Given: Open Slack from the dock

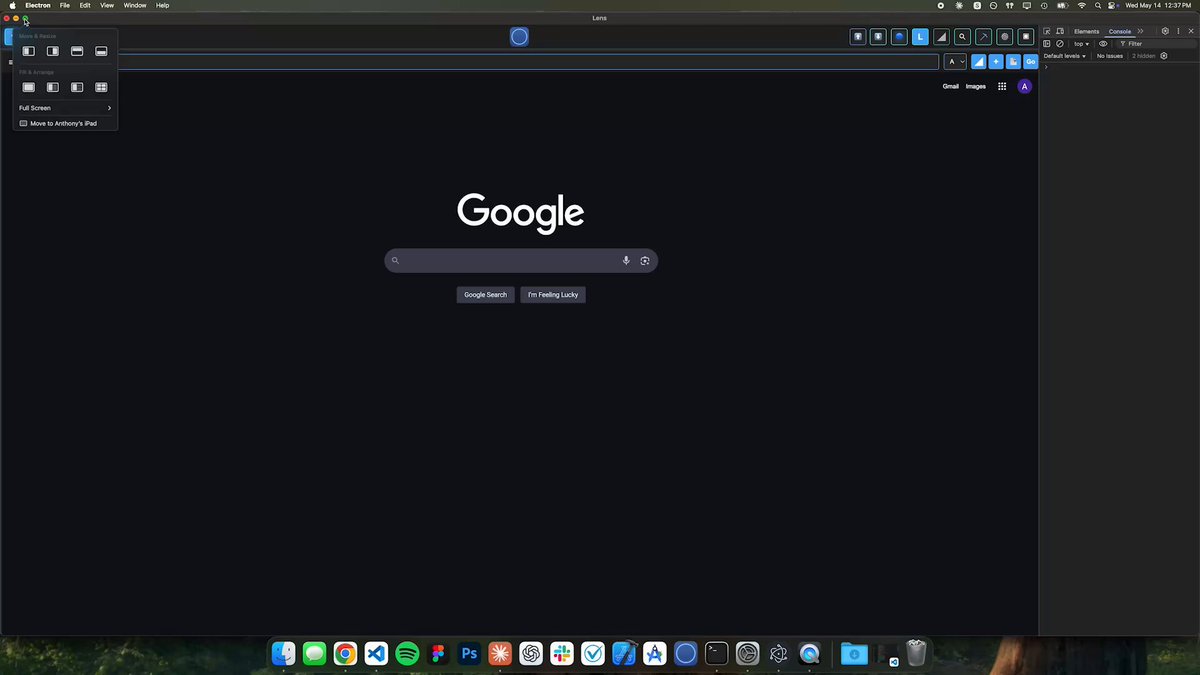Looking at the screenshot, I should point(561,654).
